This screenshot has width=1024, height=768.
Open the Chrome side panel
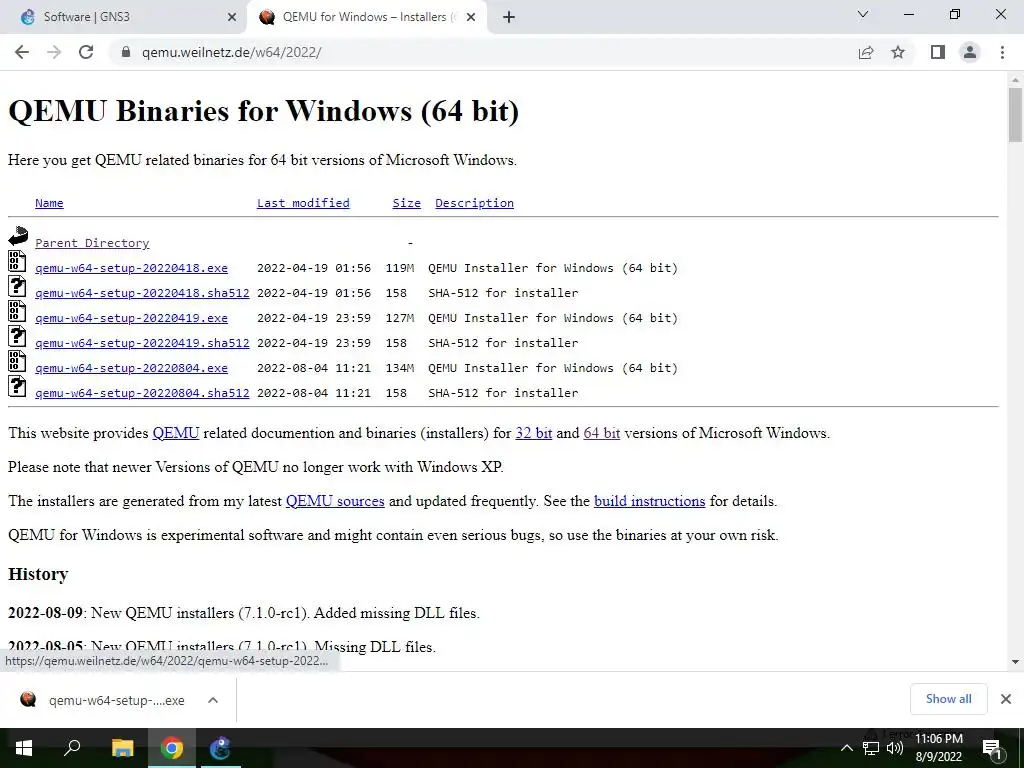point(938,52)
